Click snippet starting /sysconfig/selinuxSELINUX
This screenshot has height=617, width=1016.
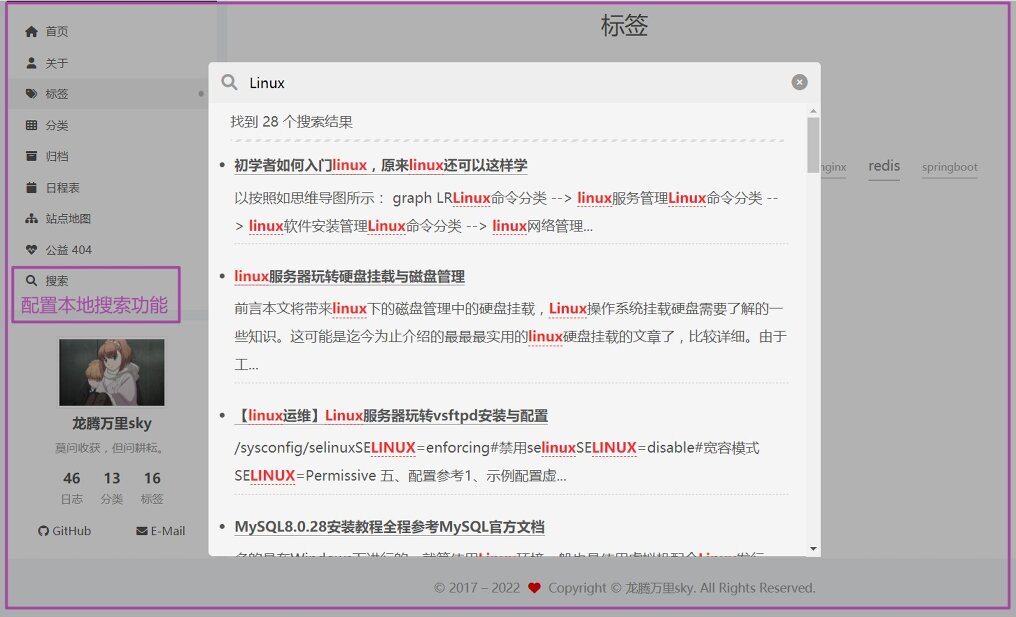pyautogui.click(x=496, y=461)
